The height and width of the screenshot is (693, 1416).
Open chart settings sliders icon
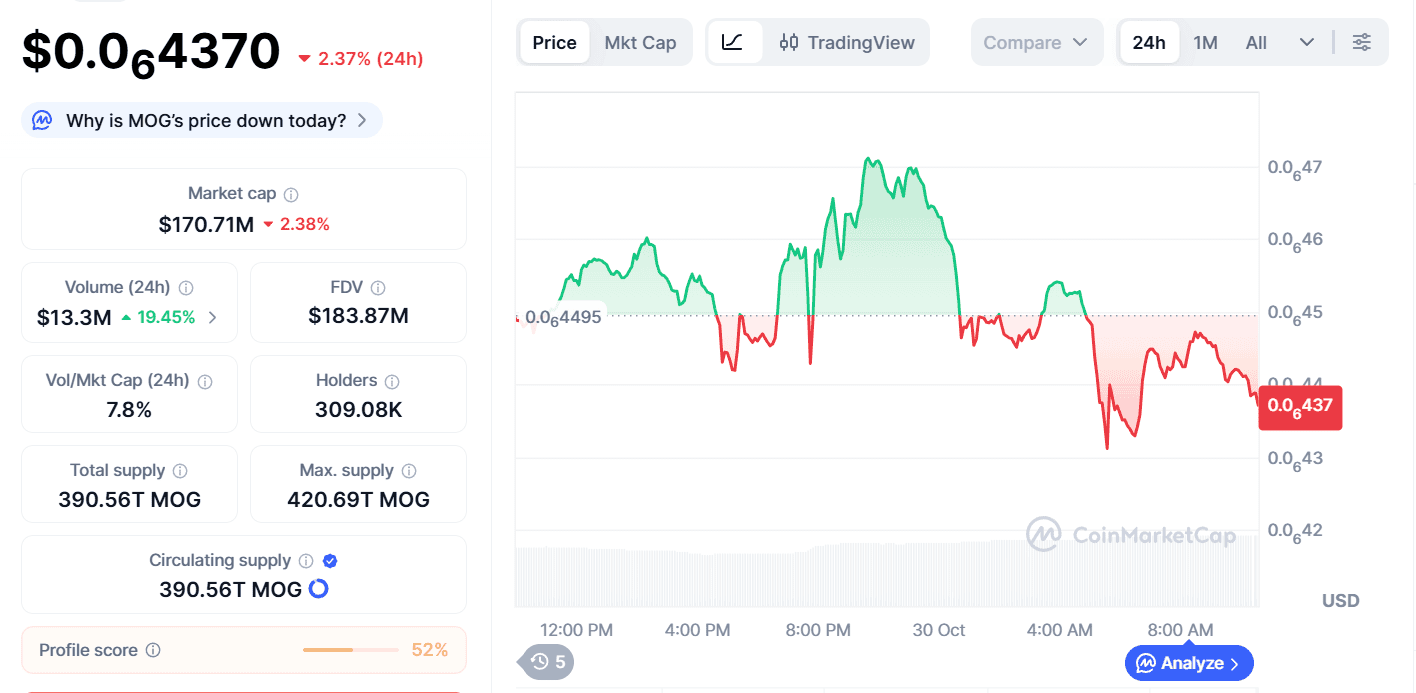click(1361, 42)
